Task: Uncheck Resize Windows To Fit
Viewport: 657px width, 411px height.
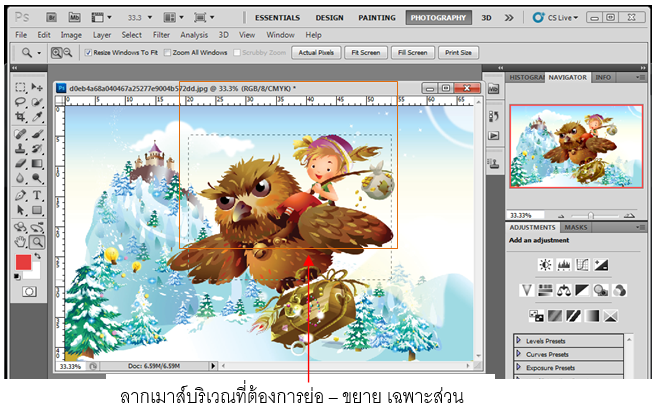Action: coord(86,52)
